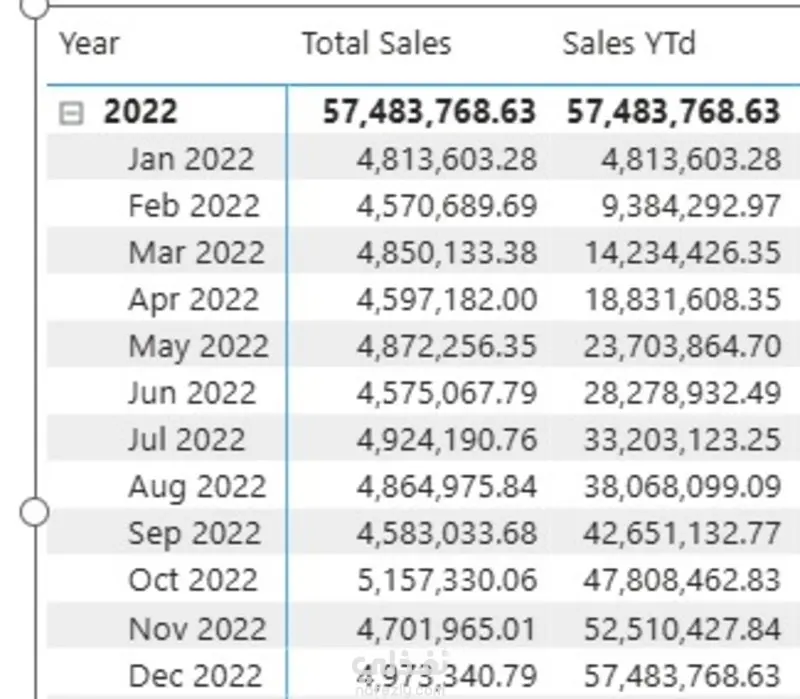Screen dimensions: 800x699
Task: Click the bold 2022 year label
Action: tap(140, 112)
